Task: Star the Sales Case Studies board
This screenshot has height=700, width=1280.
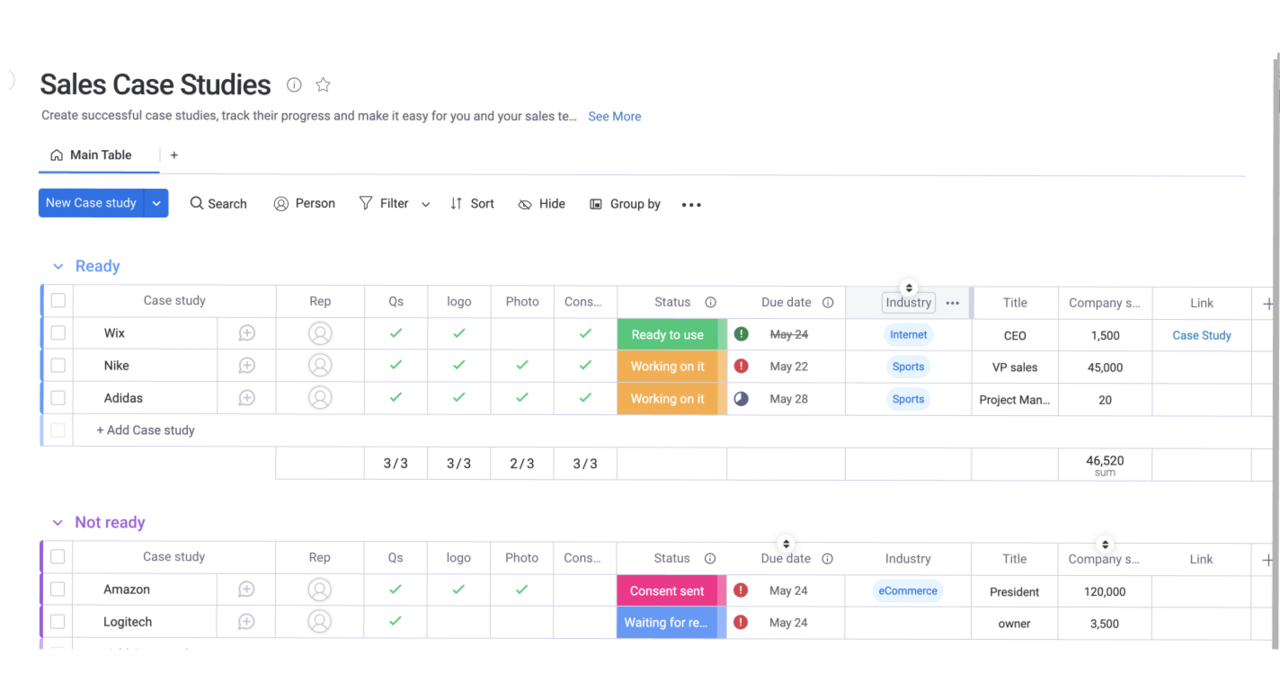Action: 323,85
